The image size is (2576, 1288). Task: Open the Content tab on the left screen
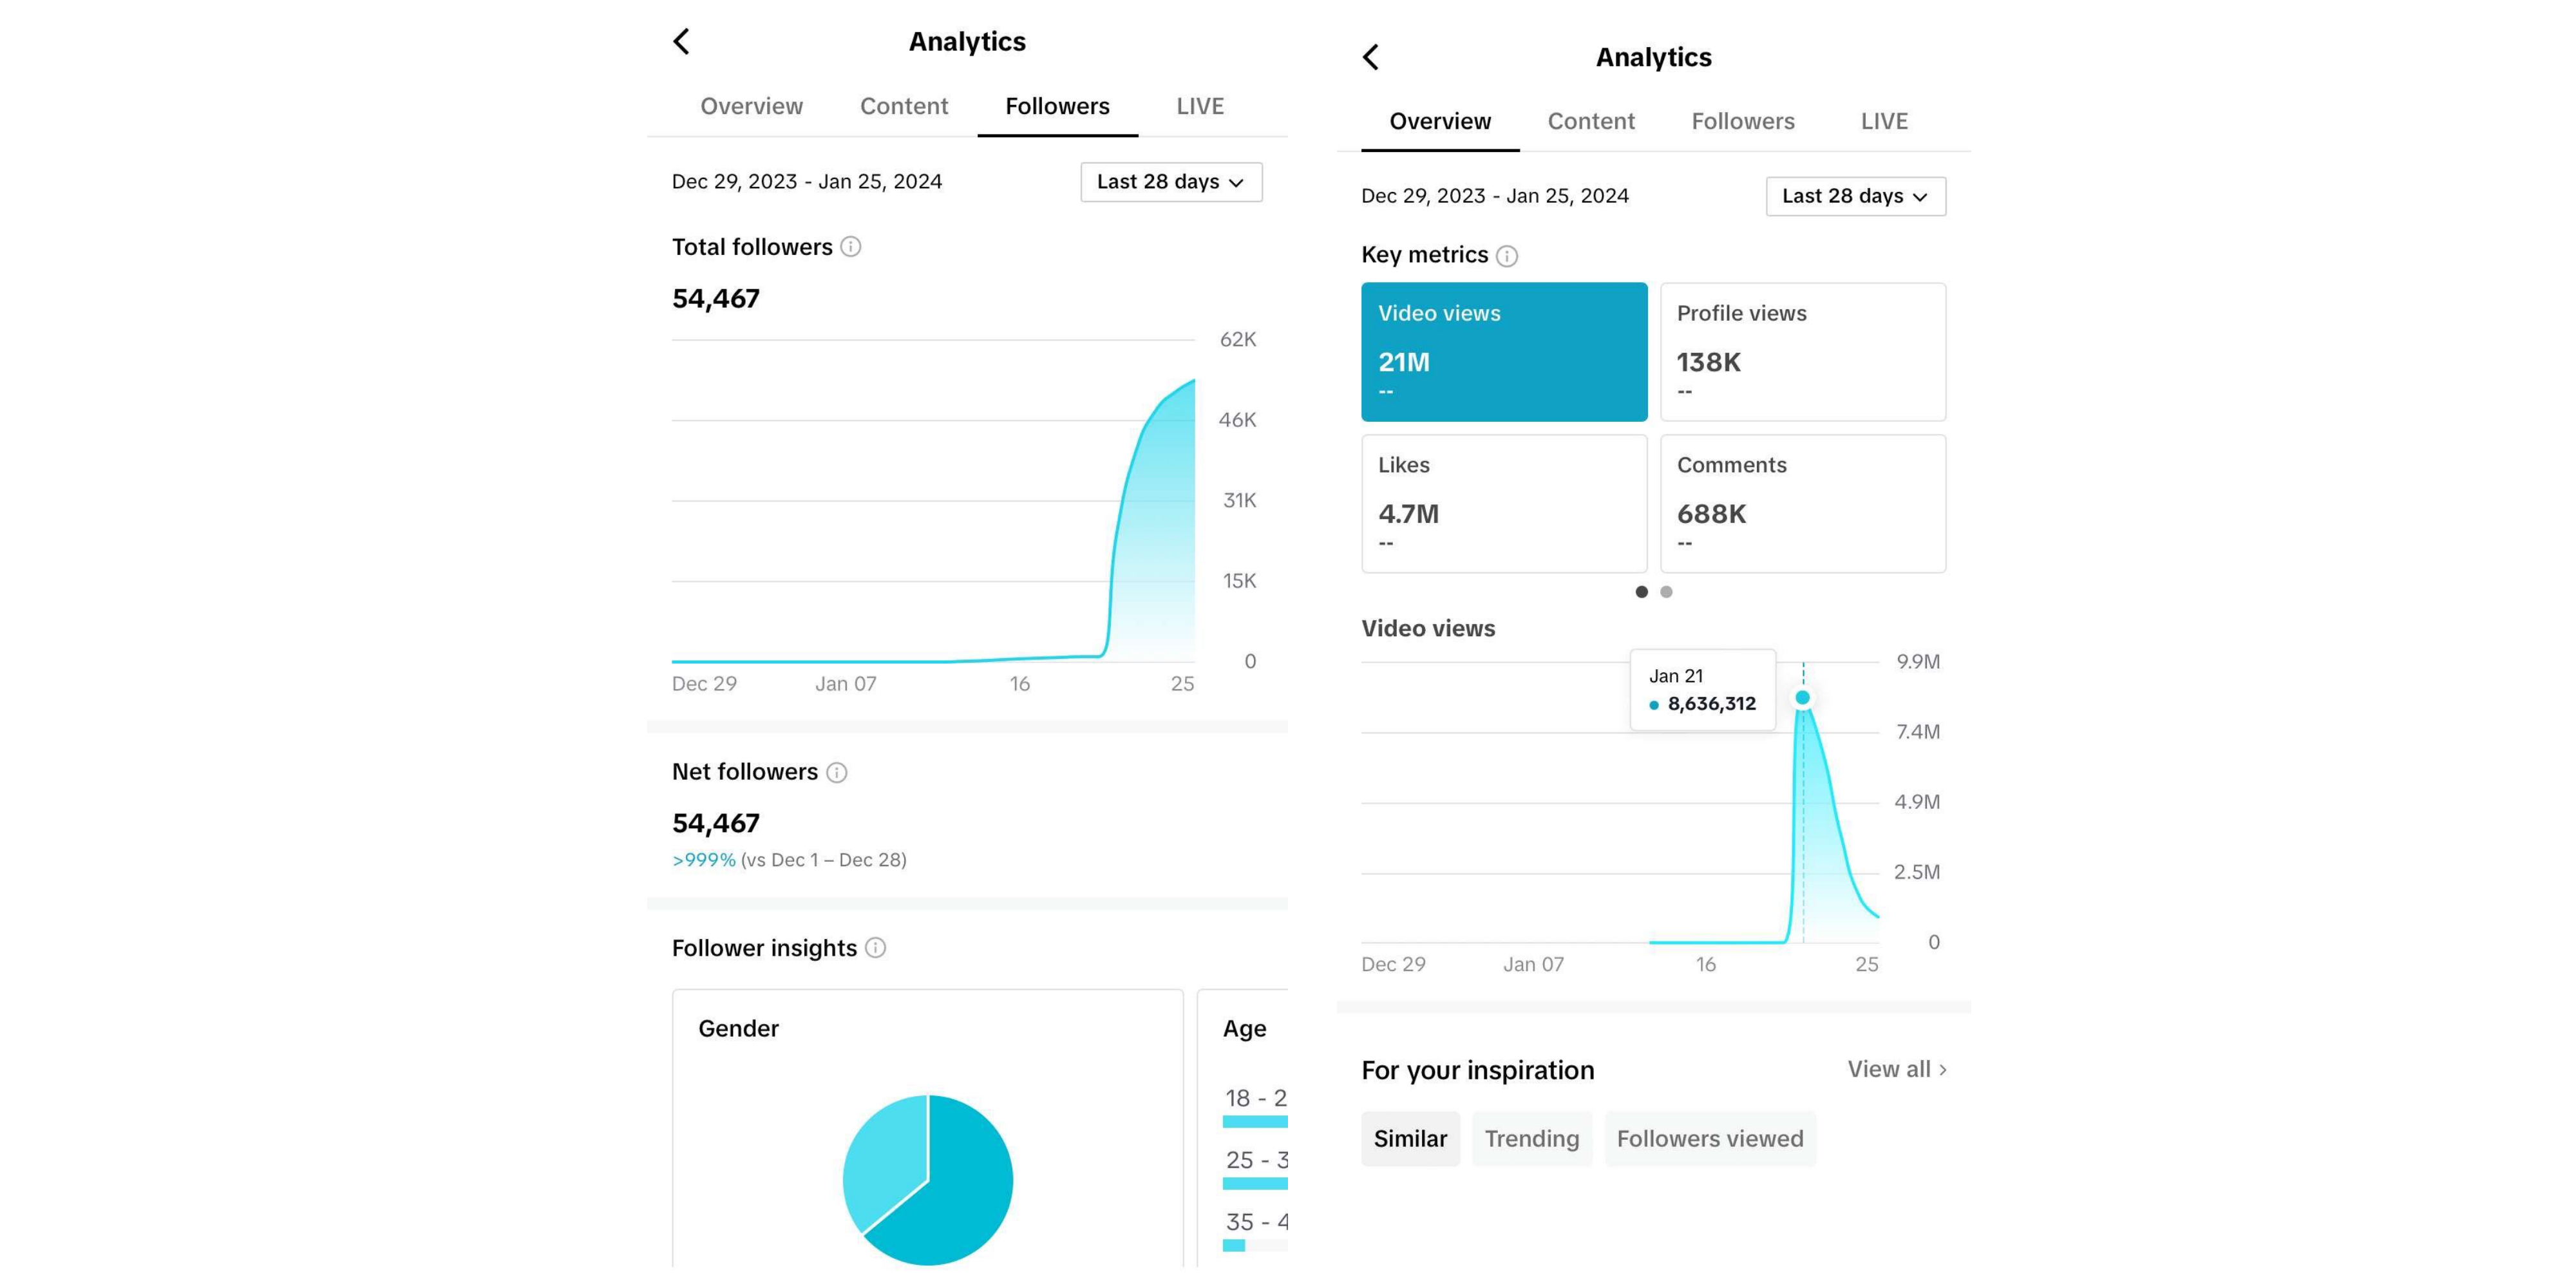[x=904, y=106]
